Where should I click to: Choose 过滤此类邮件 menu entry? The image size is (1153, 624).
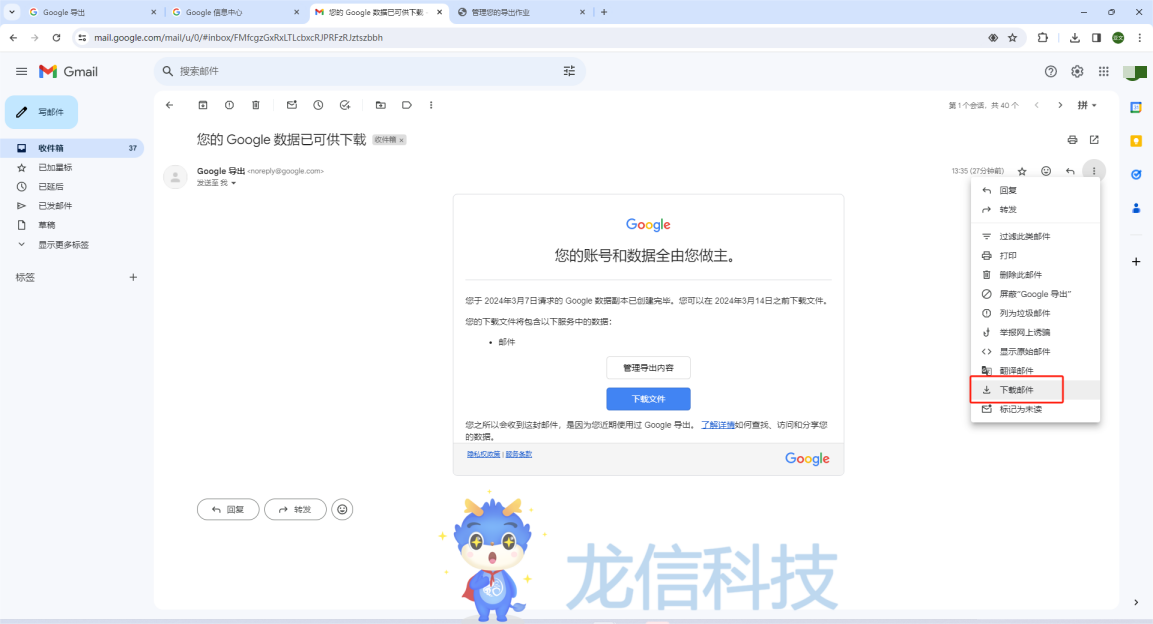[x=1035, y=237]
